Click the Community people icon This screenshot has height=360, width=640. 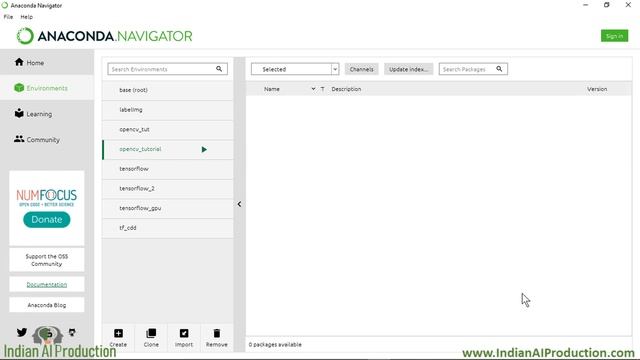coord(19,139)
